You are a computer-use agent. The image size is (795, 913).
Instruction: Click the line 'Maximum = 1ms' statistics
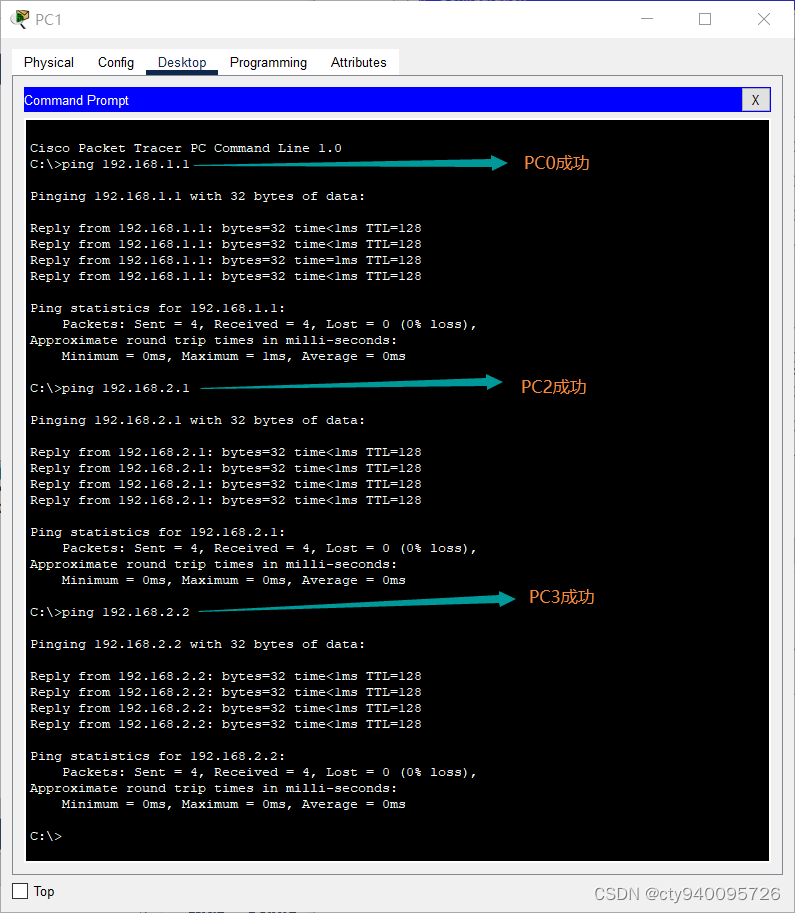(234, 356)
